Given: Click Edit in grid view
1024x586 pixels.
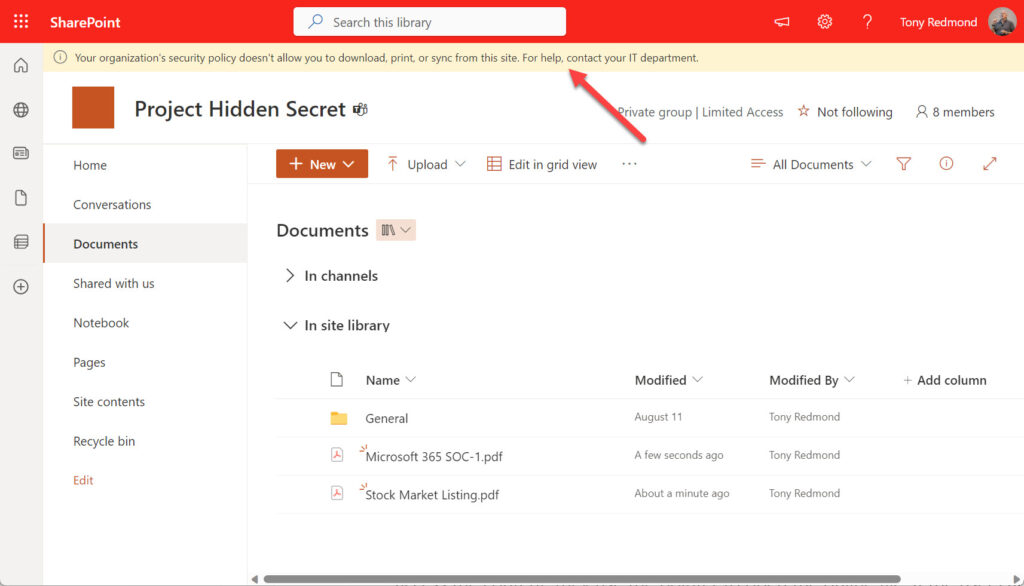Looking at the screenshot, I should [542, 165].
